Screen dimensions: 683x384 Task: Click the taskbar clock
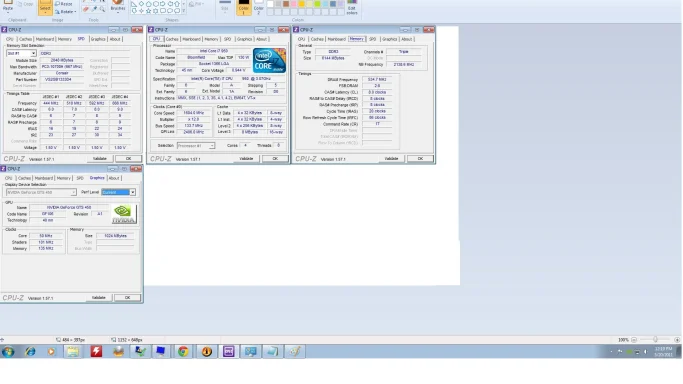pyautogui.click(x=663, y=352)
